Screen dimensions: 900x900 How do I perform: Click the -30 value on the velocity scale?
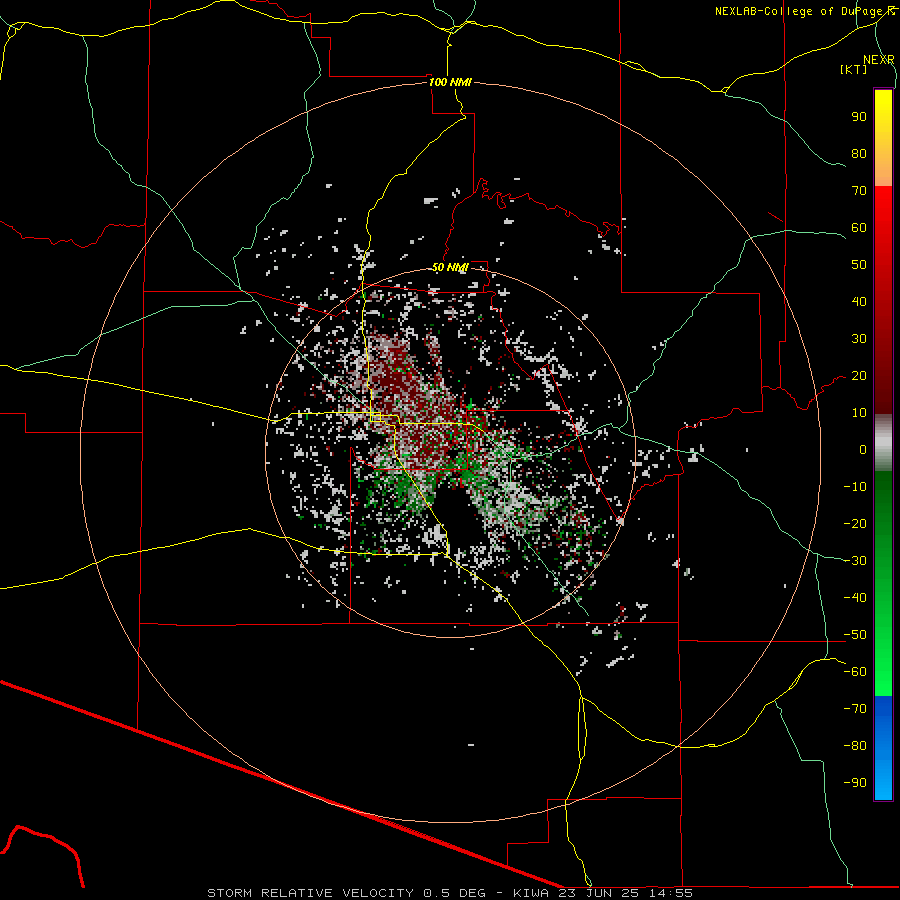click(855, 561)
